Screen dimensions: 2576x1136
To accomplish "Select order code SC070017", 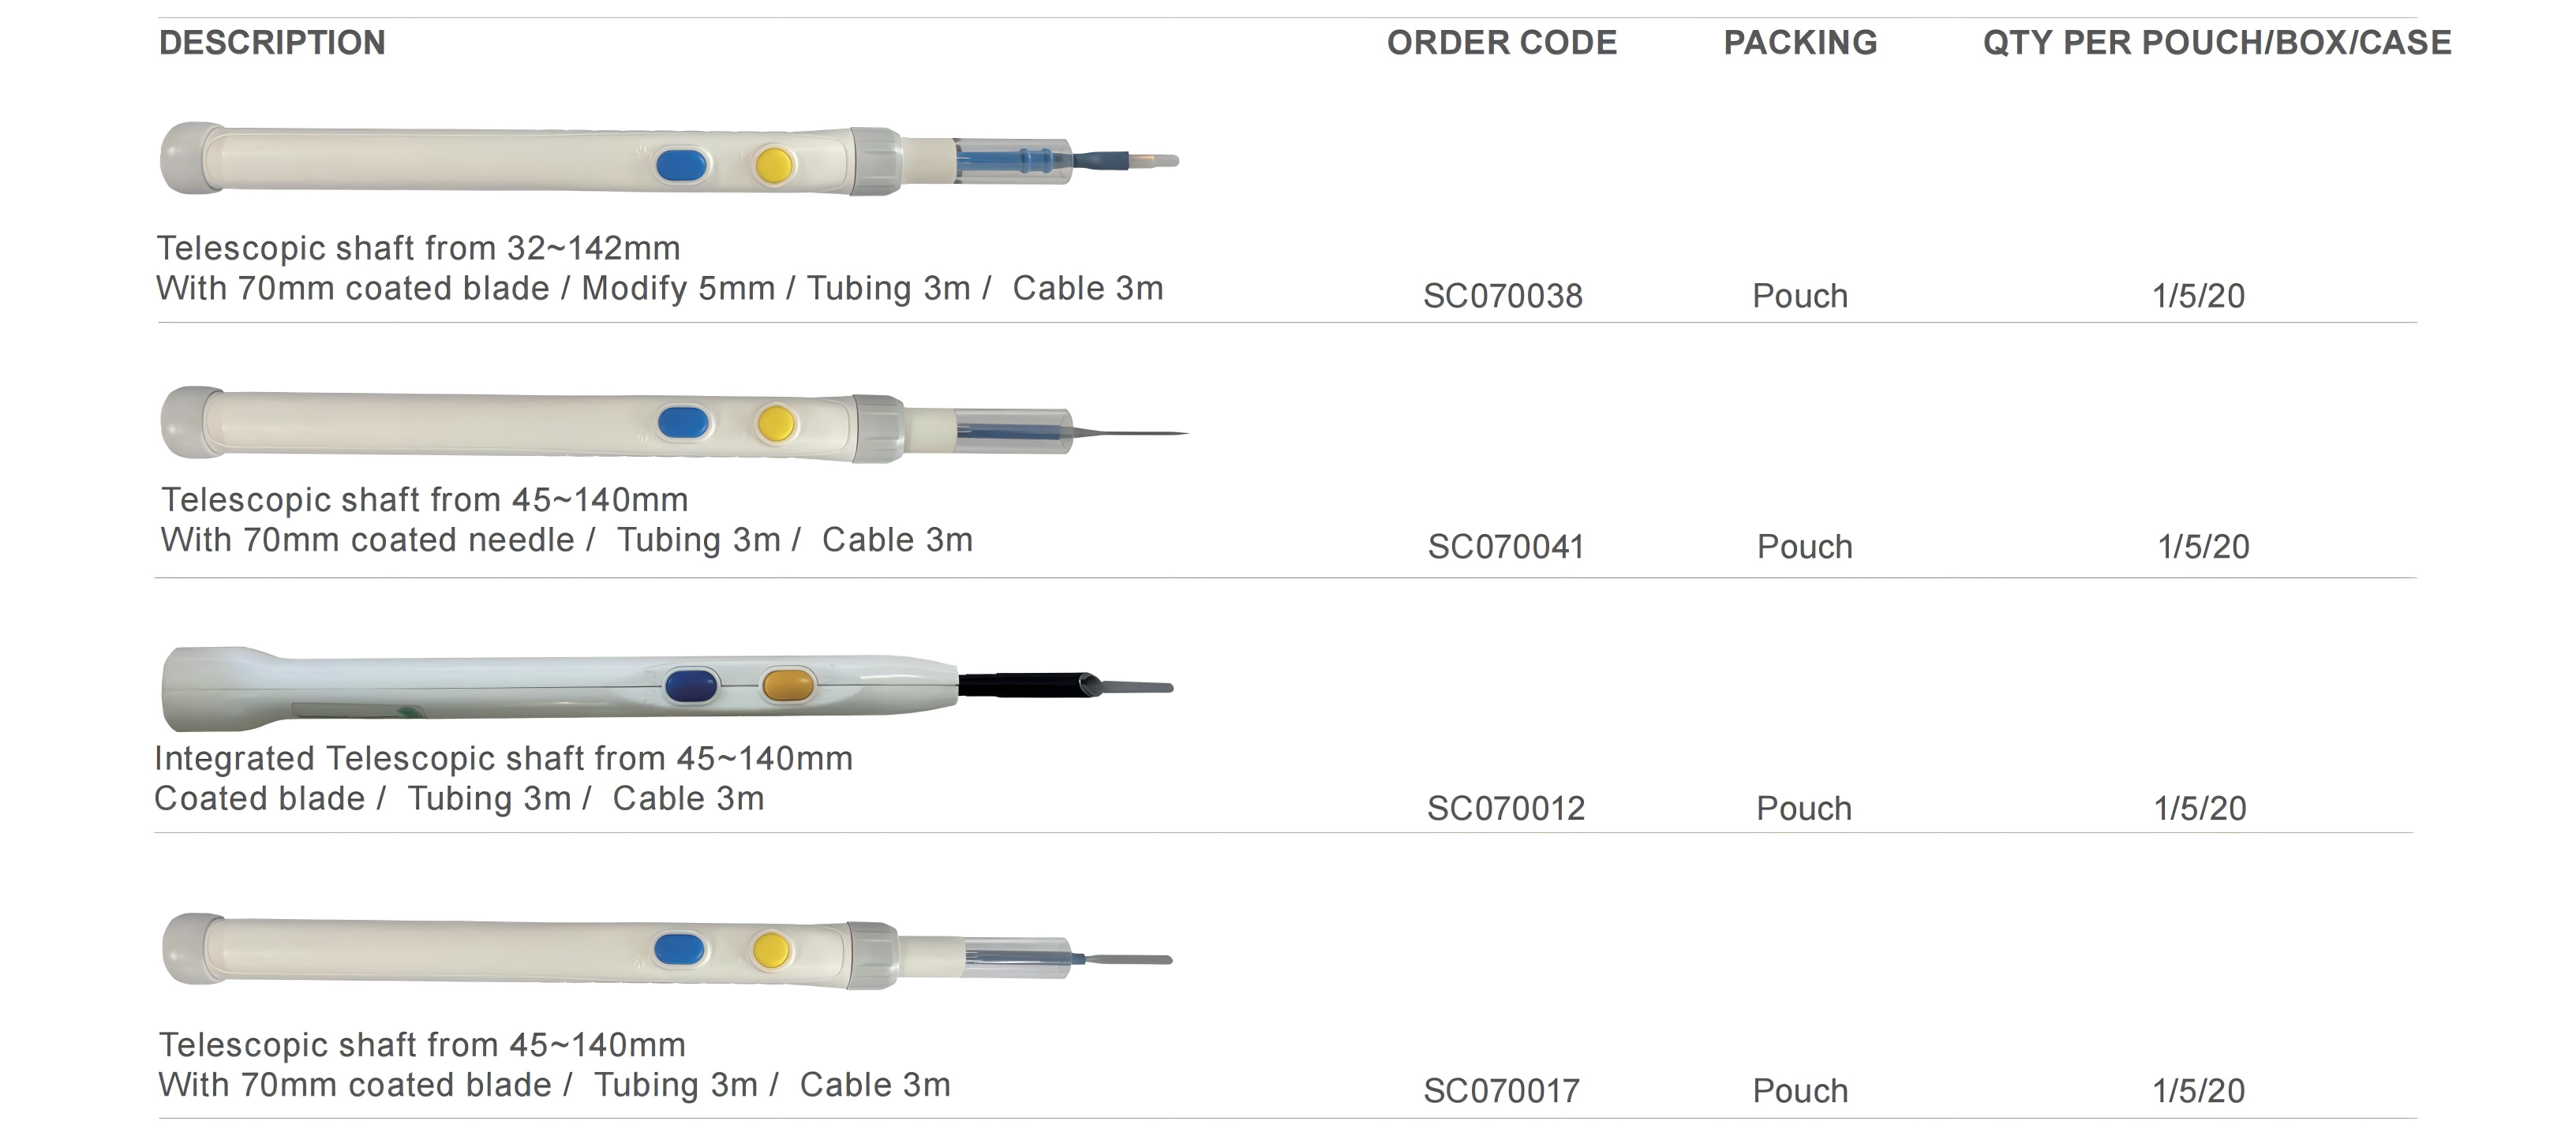I will click(x=1501, y=1091).
